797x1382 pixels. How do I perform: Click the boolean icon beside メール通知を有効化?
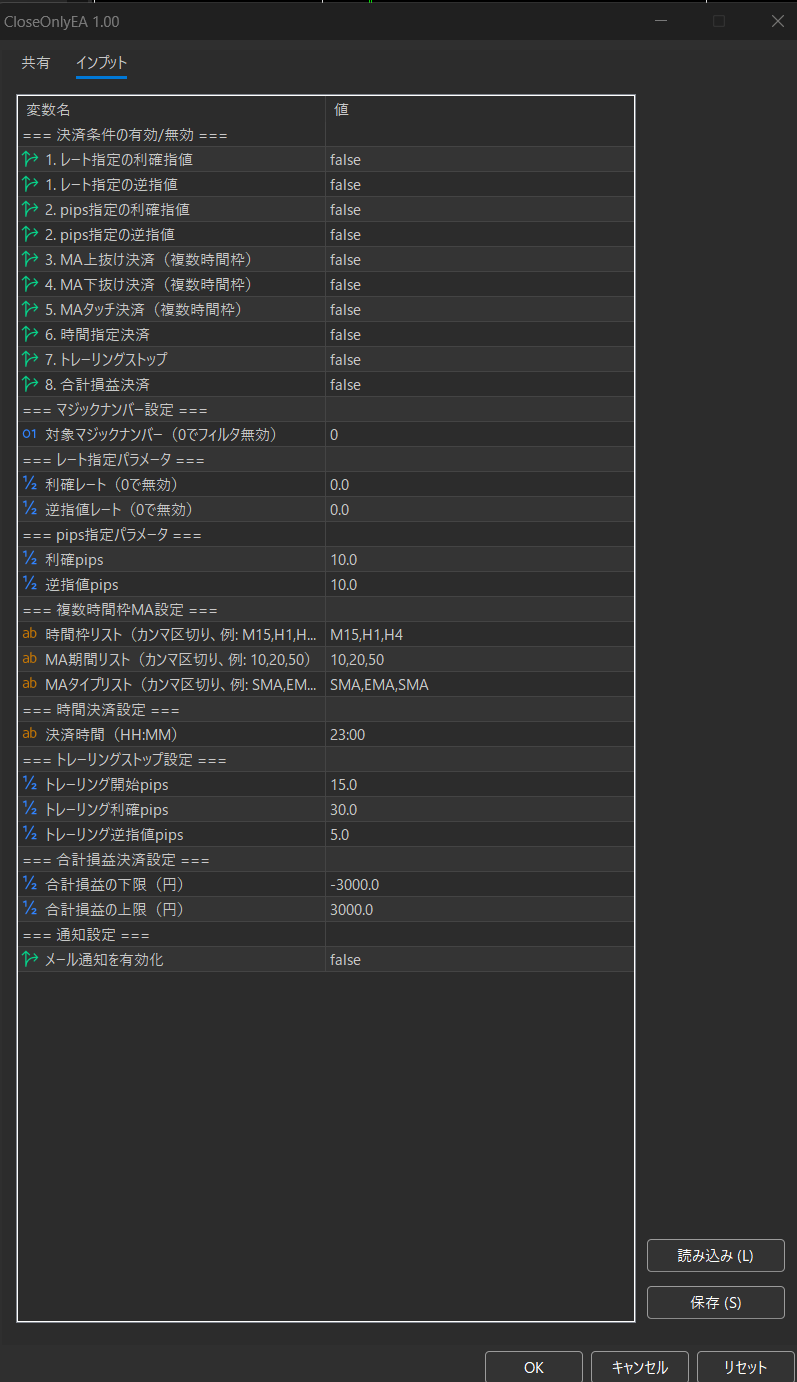(x=29, y=959)
